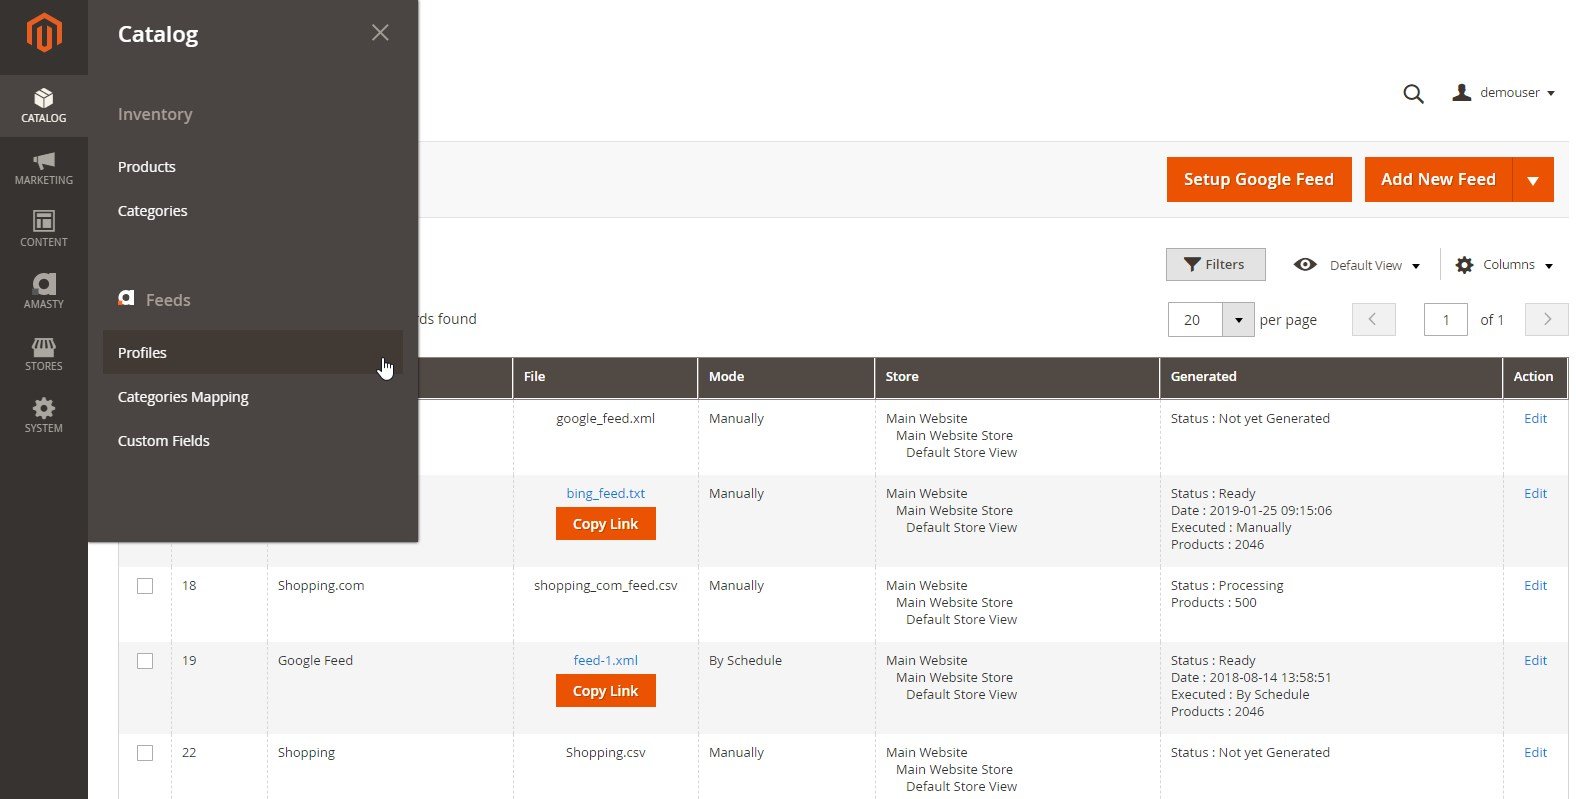Open the Catalog sidebar section
Viewport: 1576px width, 799px height.
[44, 106]
